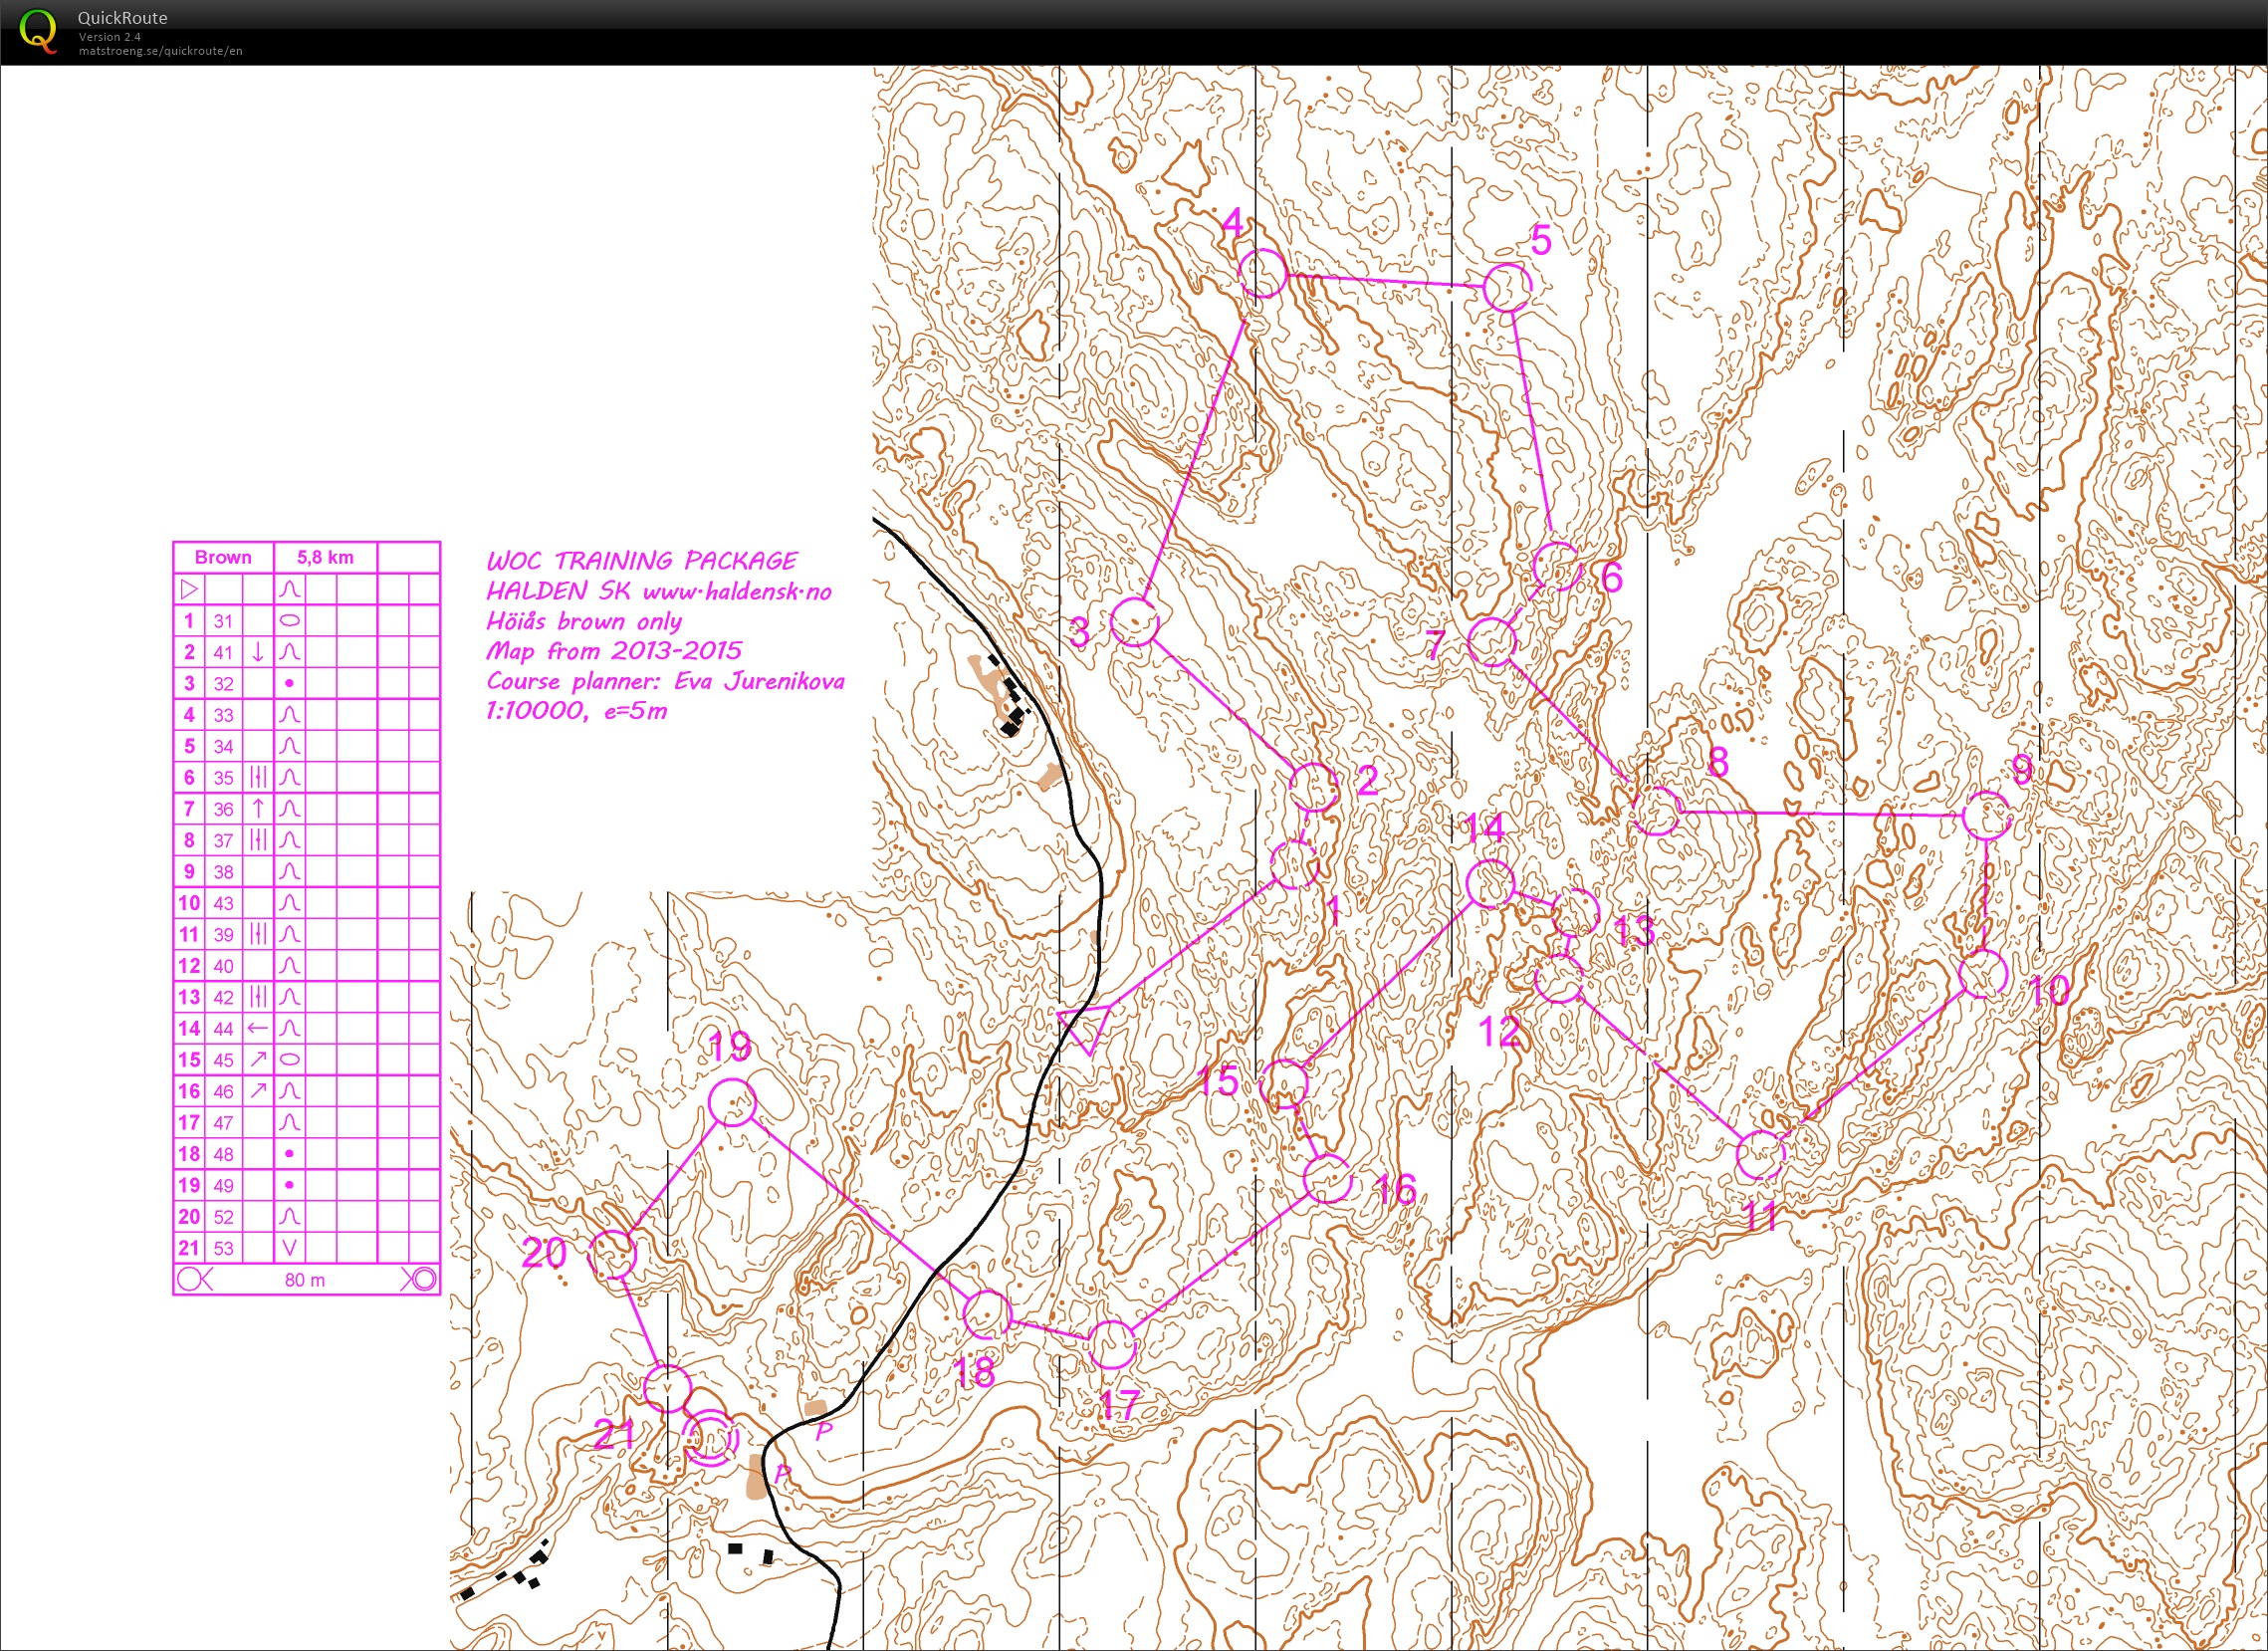
Task: Click control circle 14 on the map
Action: (1490, 883)
